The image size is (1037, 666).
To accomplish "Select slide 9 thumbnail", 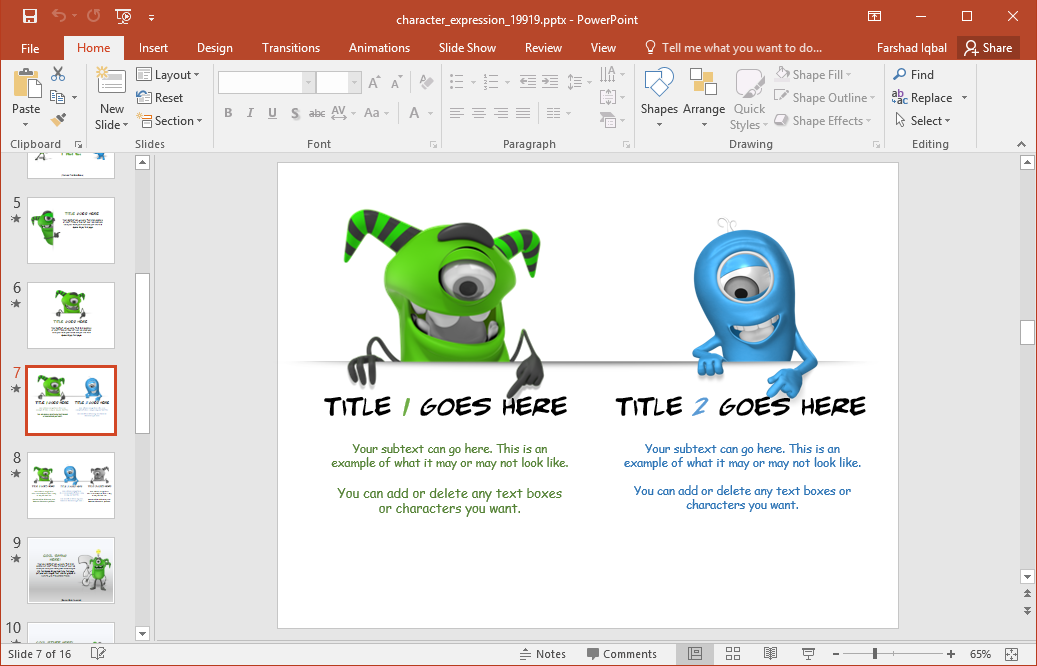I will click(70, 570).
